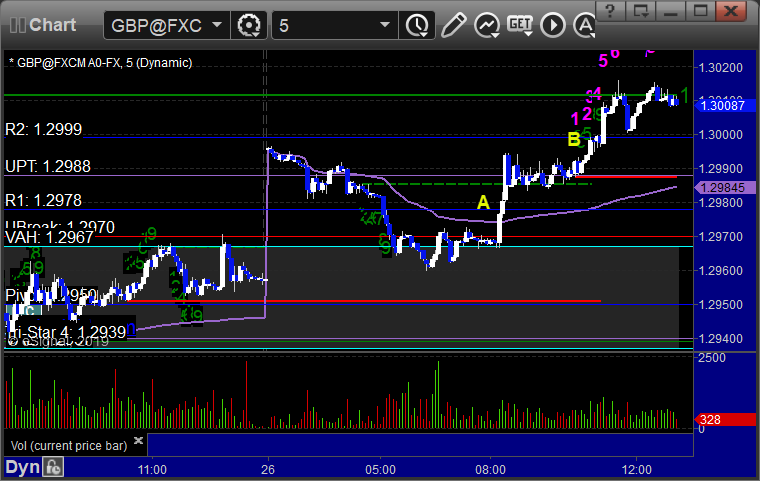Click the 05:00 time axis label
The width and height of the screenshot is (760, 481).
pos(380,469)
